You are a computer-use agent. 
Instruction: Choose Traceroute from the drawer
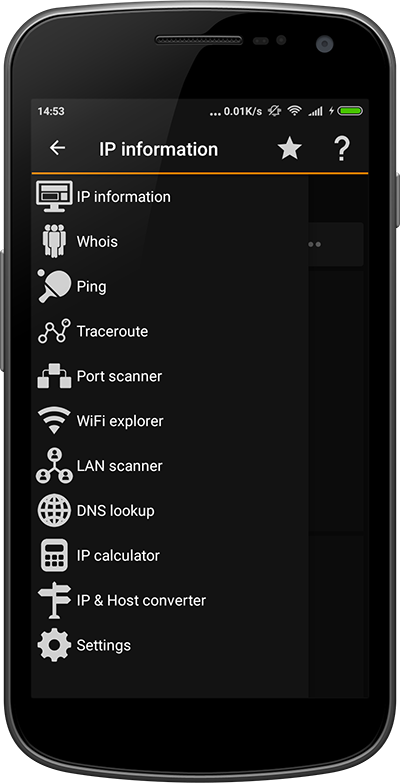tap(170, 331)
